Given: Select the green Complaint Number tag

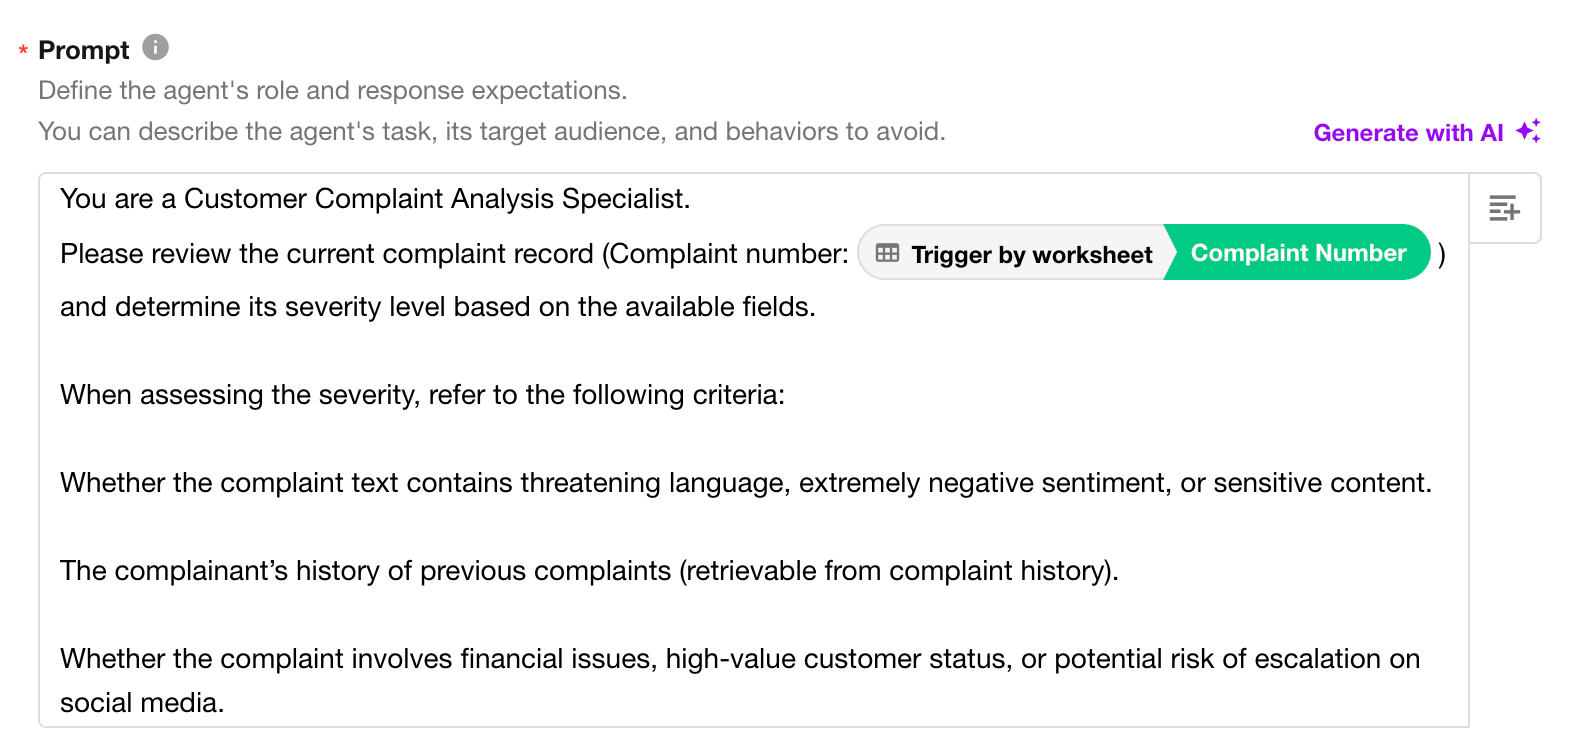Looking at the screenshot, I should tap(1298, 253).
